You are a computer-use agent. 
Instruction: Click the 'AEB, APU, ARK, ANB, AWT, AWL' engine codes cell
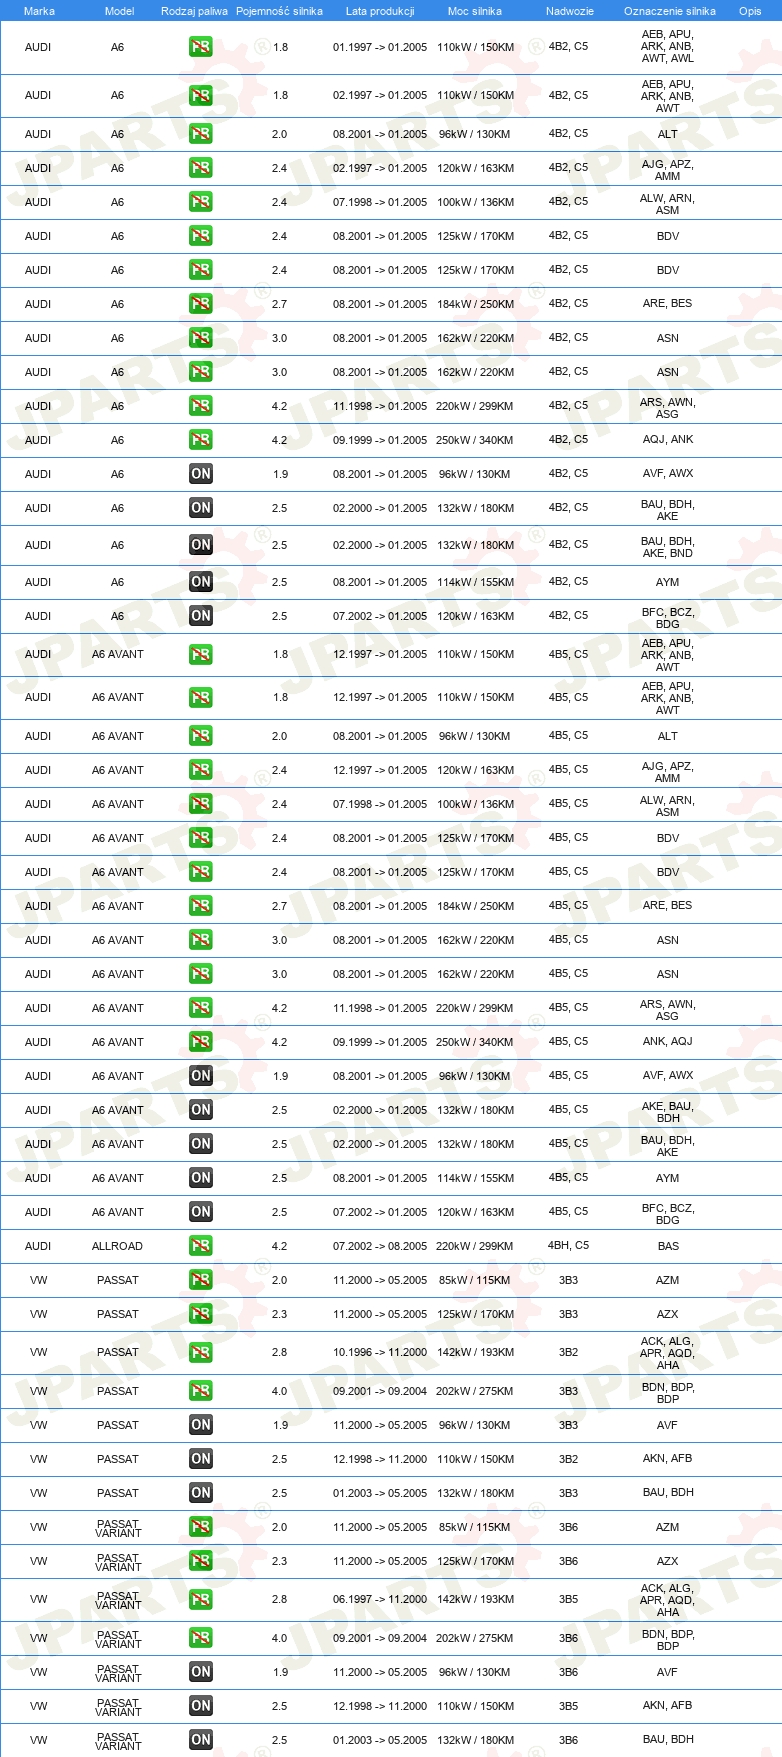pos(667,46)
